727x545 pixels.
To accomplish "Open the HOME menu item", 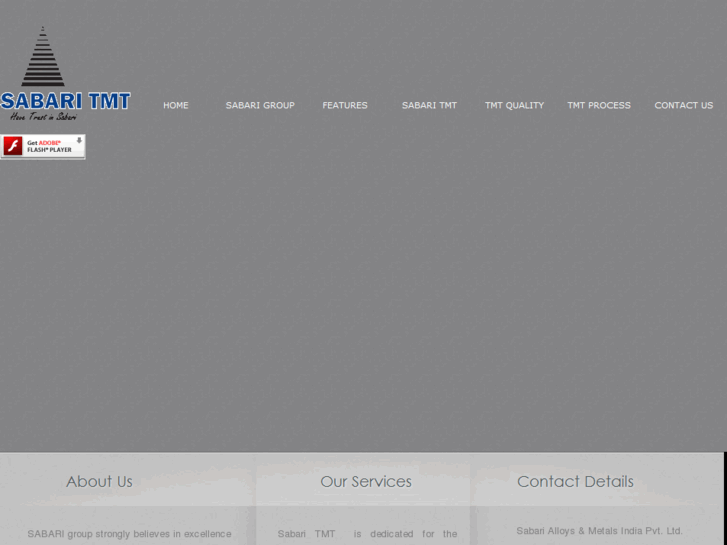I will pos(176,106).
